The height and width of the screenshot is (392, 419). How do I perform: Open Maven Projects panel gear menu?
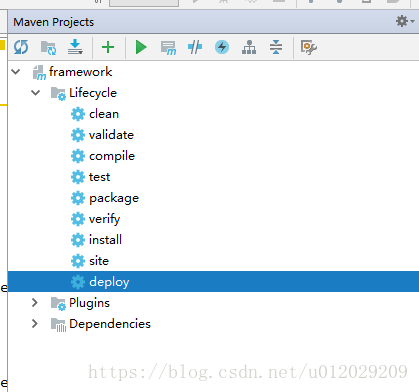[405, 21]
